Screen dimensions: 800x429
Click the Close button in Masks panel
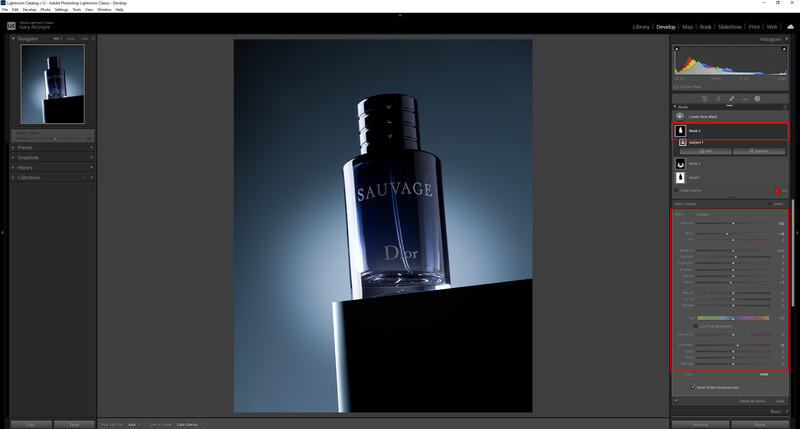(780, 401)
